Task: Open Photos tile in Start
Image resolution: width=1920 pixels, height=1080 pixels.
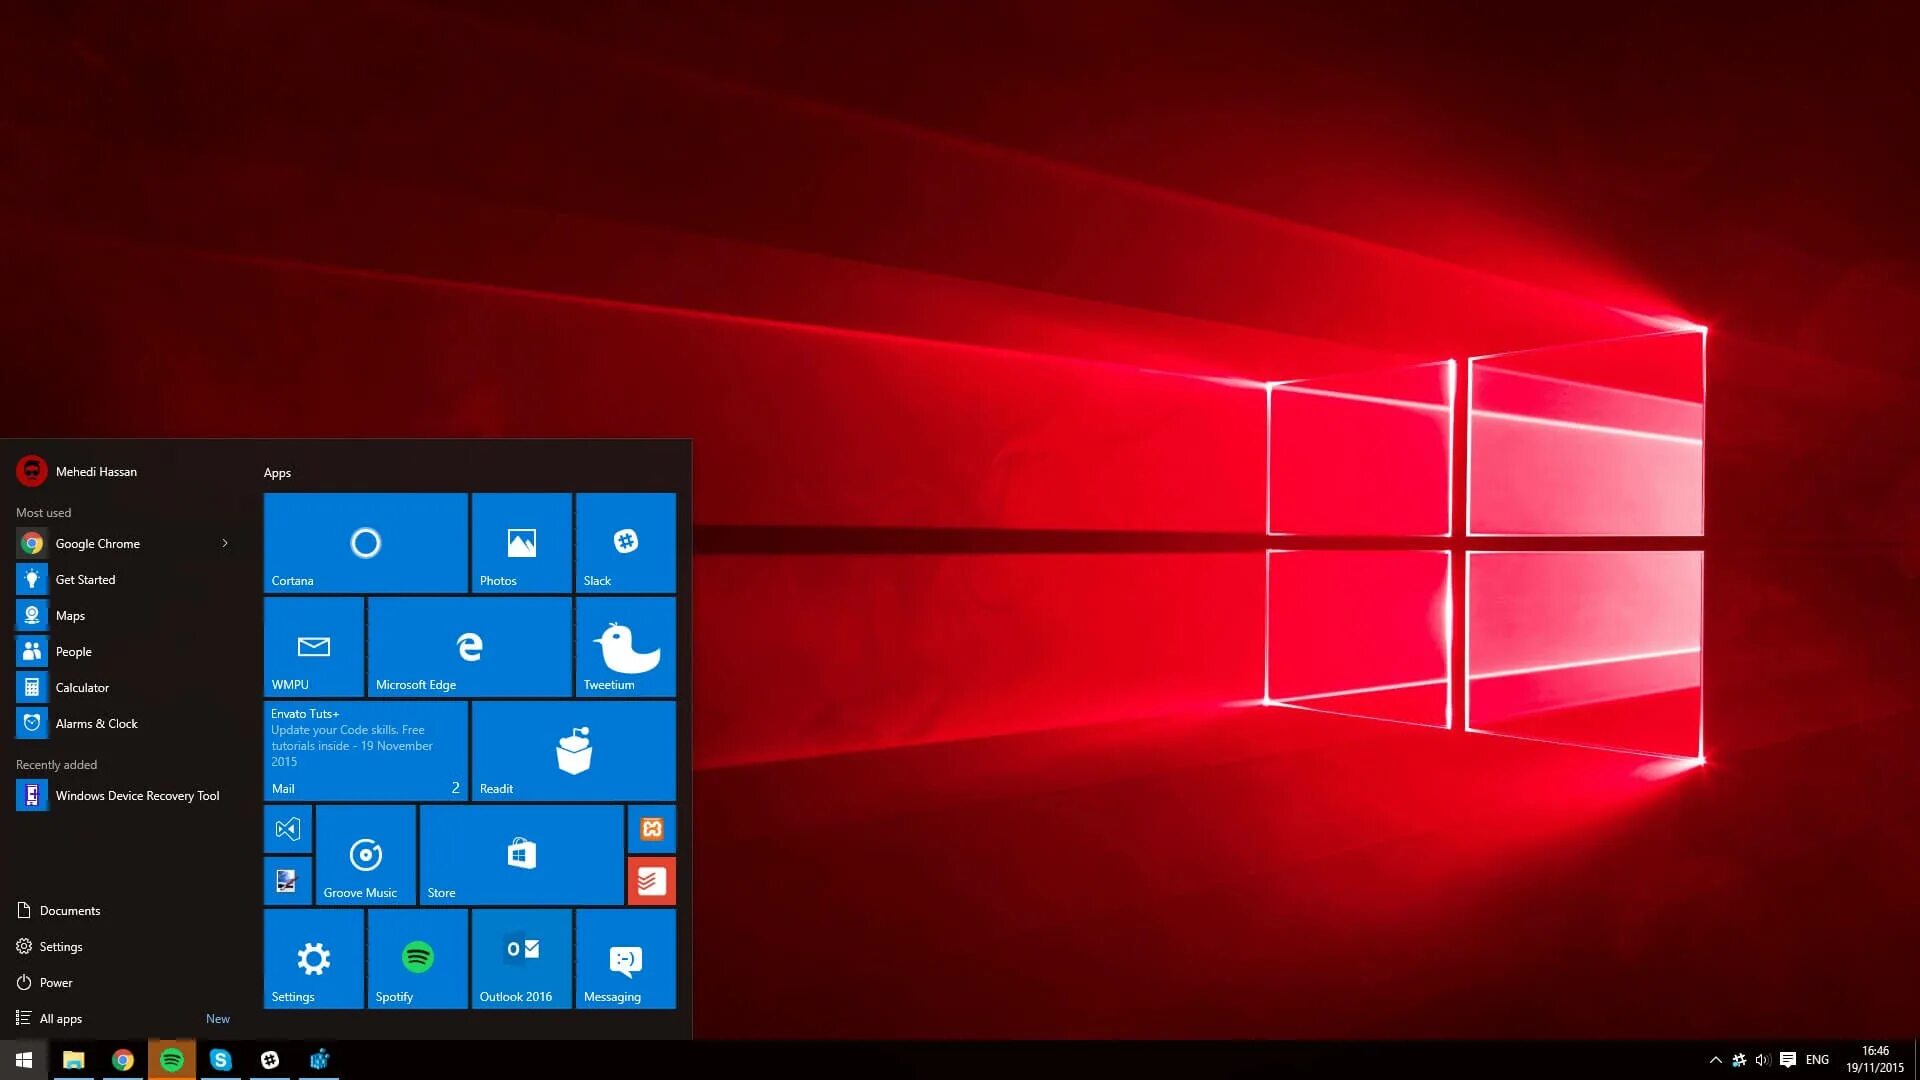Action: (x=522, y=543)
